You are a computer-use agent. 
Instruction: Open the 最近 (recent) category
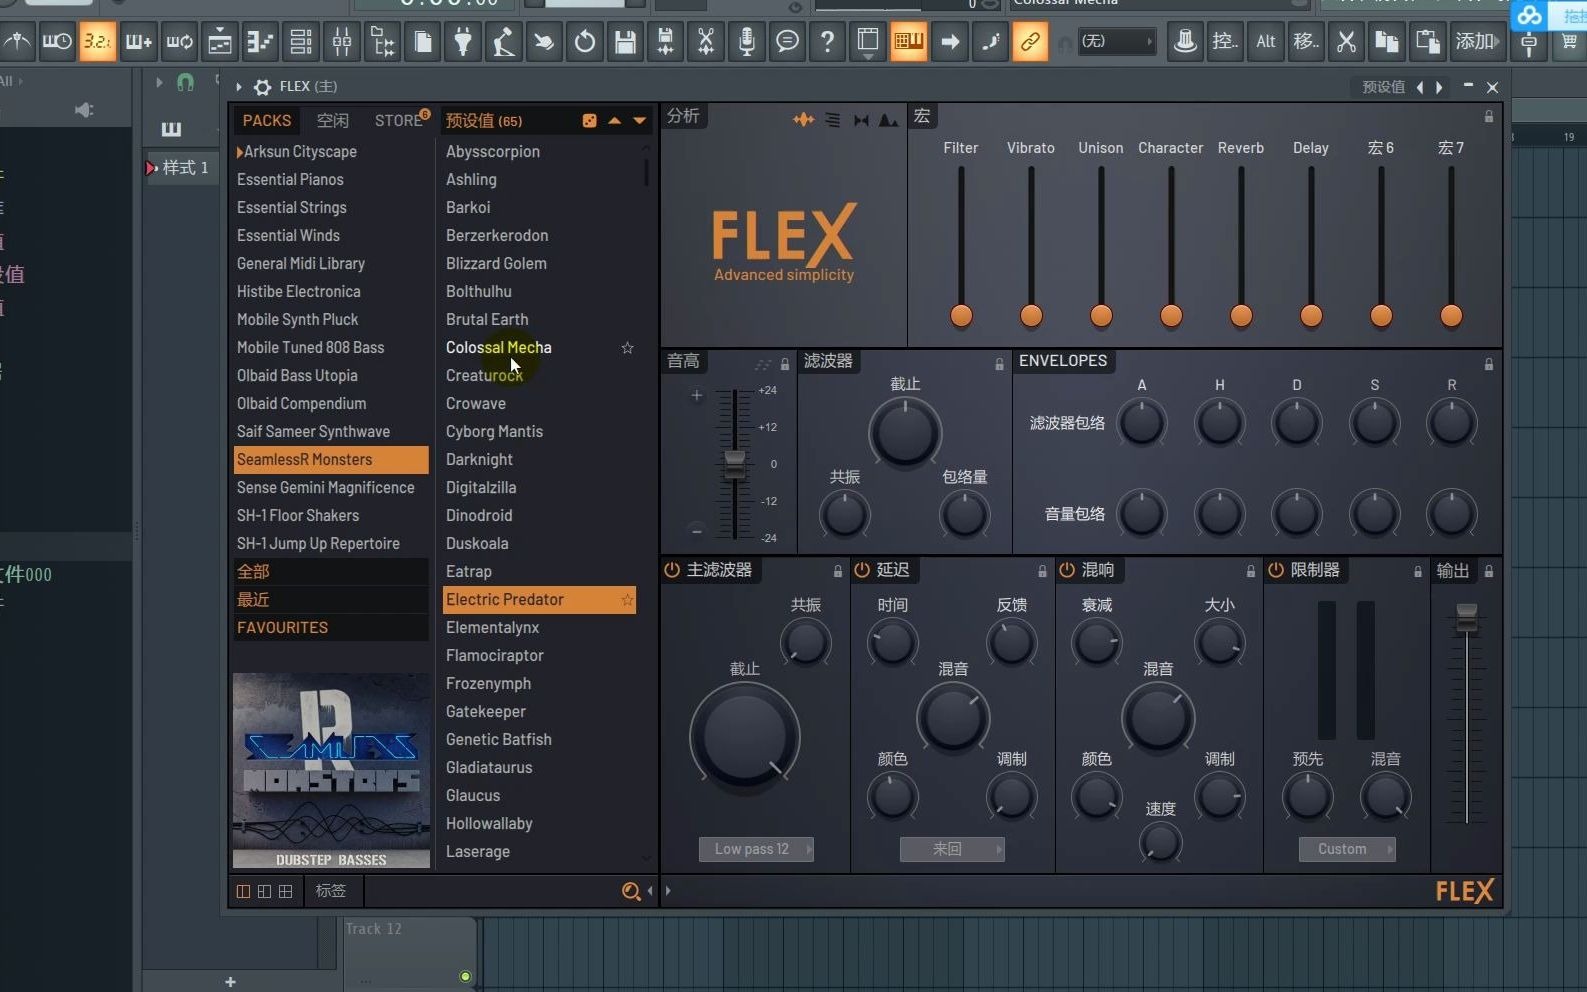[x=331, y=600]
